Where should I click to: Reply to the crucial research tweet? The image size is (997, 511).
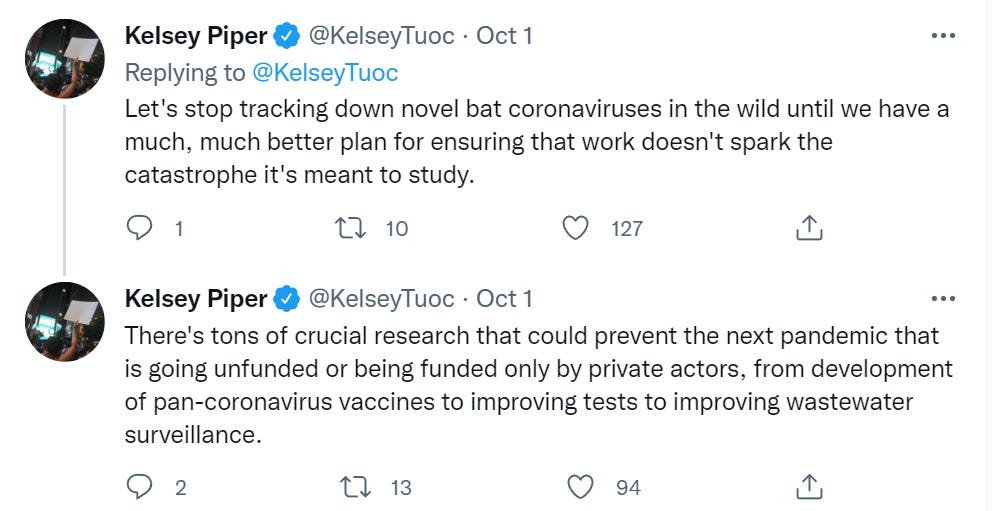click(x=140, y=487)
